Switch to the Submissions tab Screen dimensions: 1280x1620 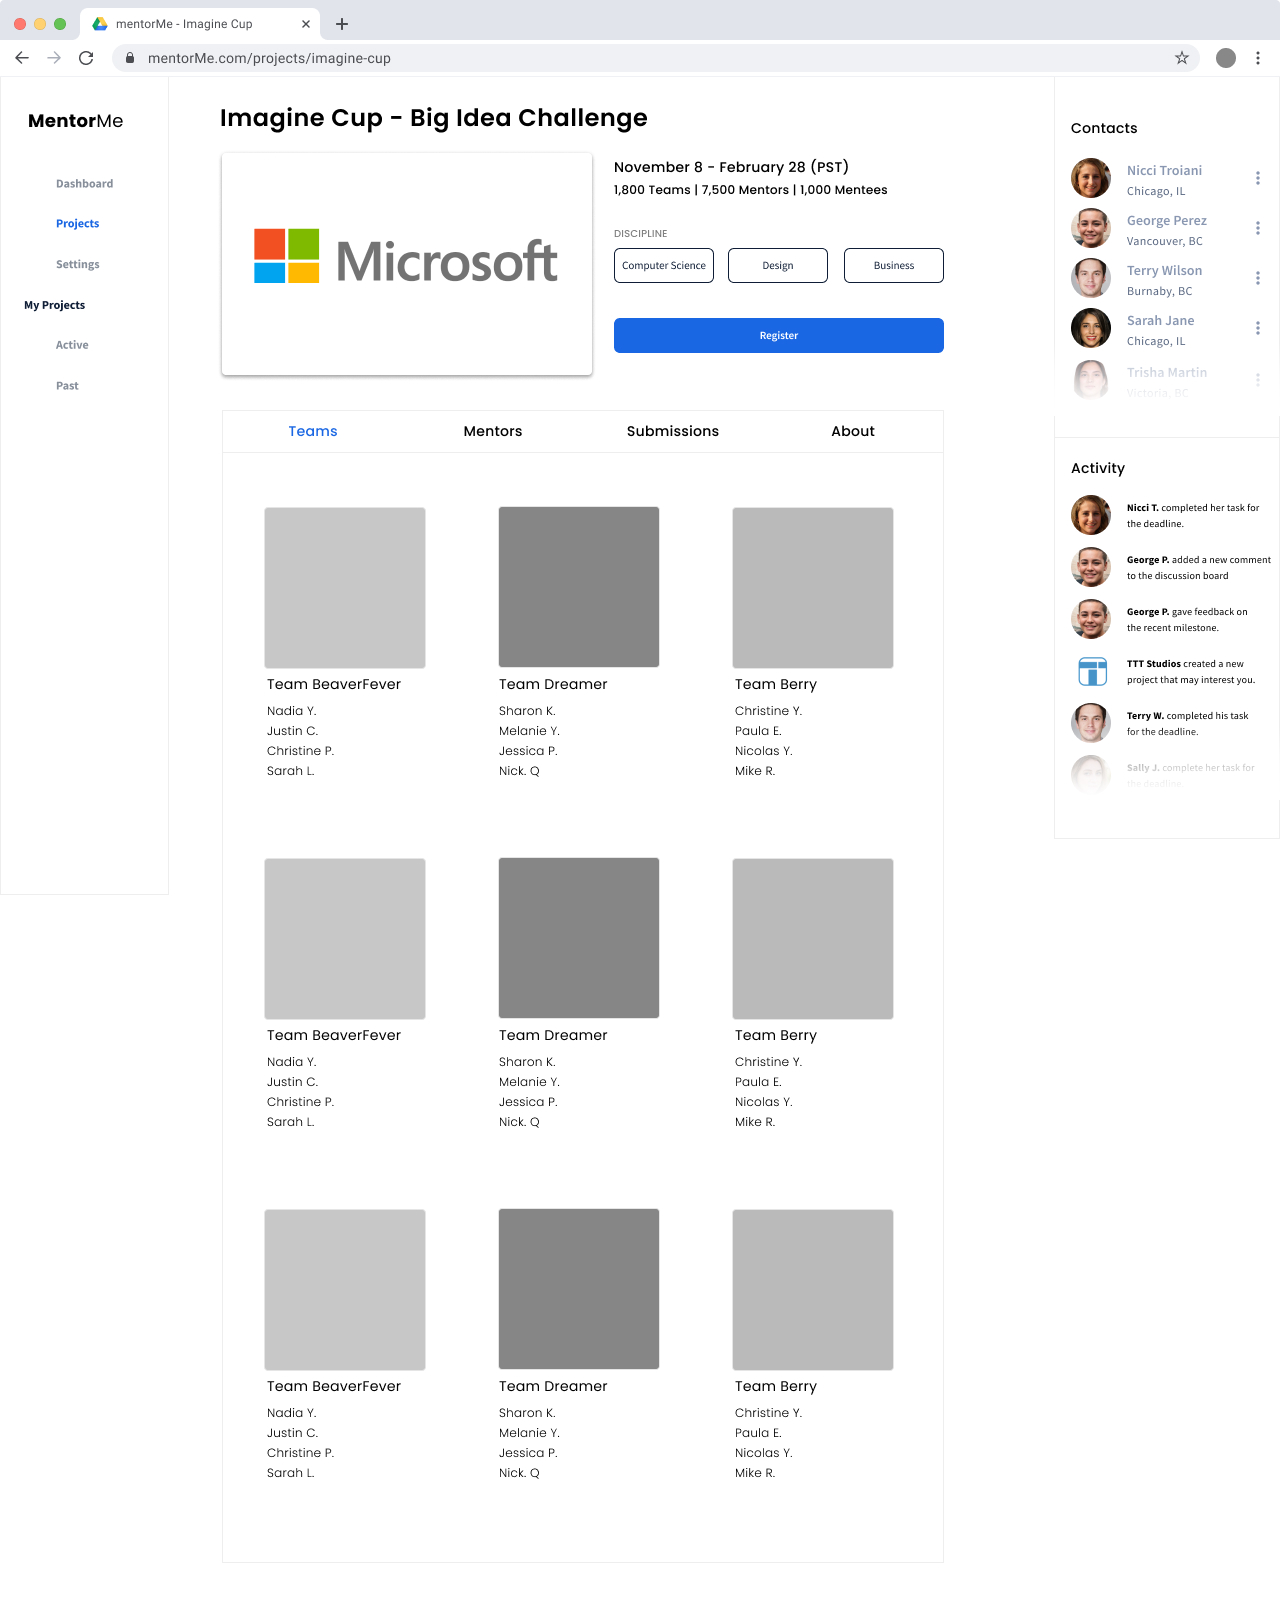click(673, 431)
